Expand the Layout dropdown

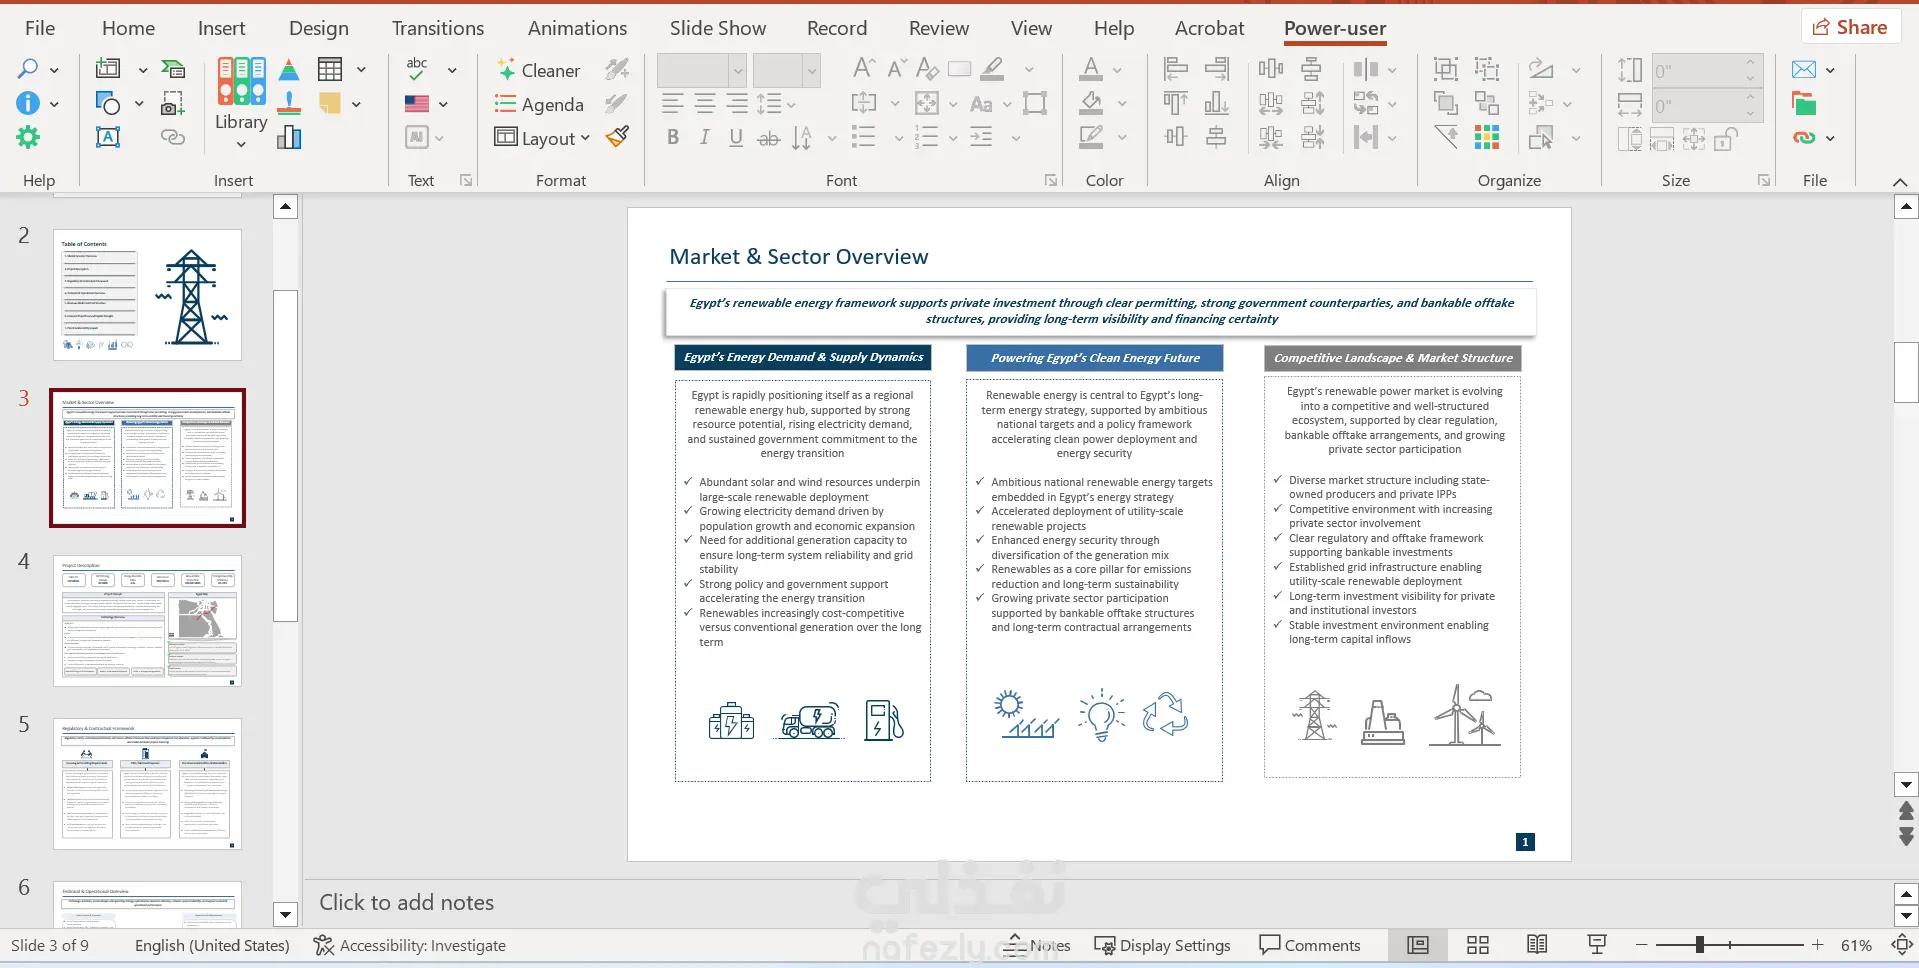click(585, 138)
